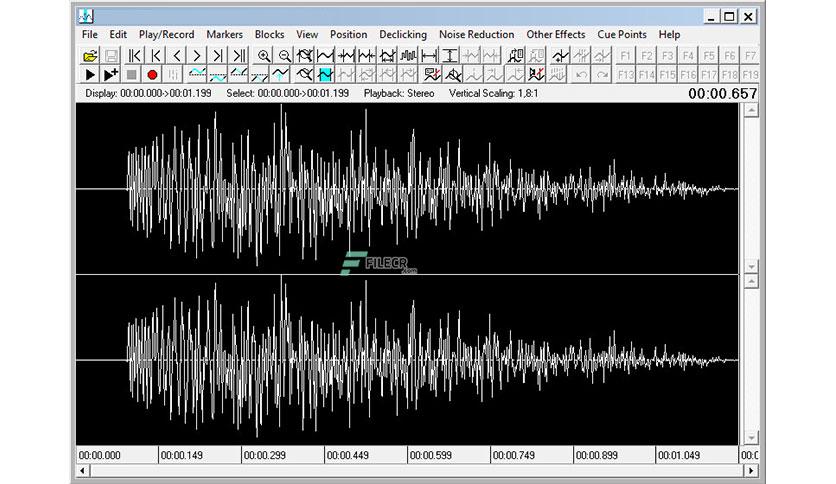Click upper channel scrollbar up arrow
Image resolution: width=836 pixels, height=484 pixels.
751,110
